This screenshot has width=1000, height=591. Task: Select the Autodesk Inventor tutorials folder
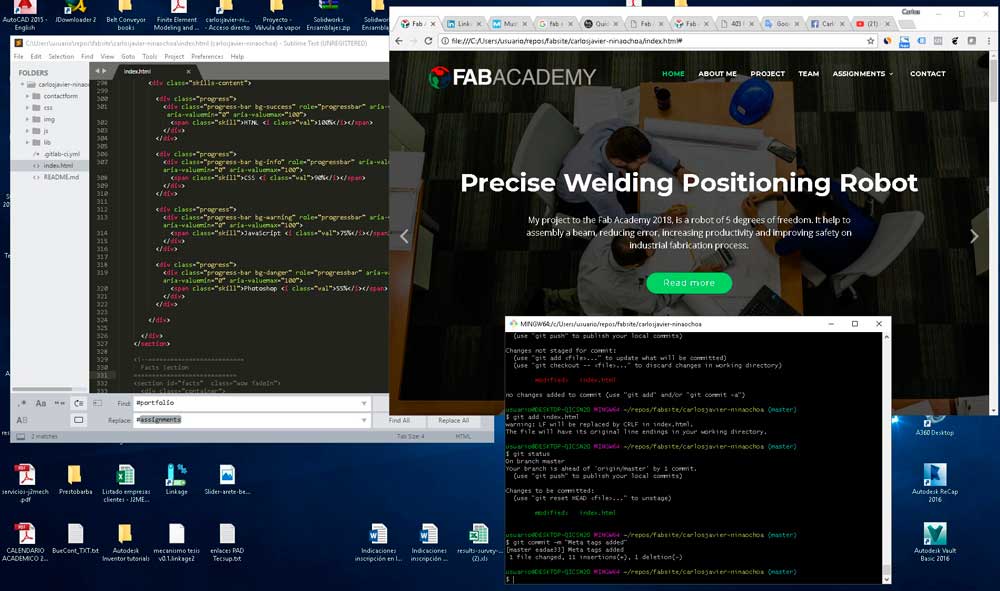[126, 542]
